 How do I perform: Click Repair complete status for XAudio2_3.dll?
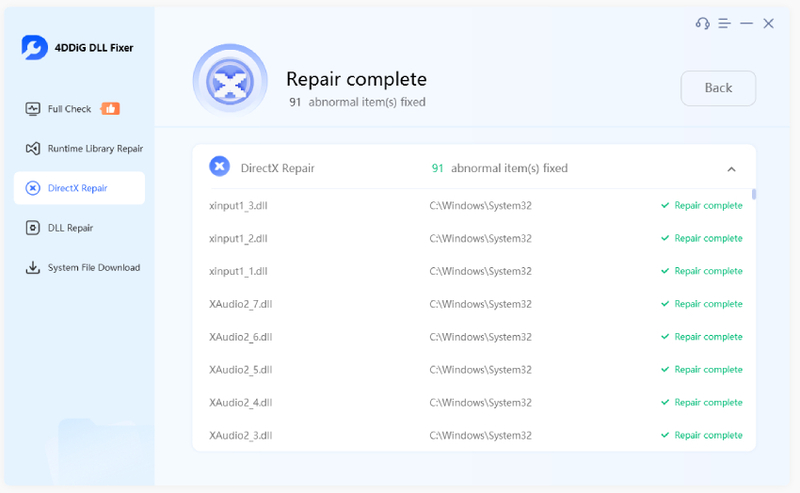point(702,435)
